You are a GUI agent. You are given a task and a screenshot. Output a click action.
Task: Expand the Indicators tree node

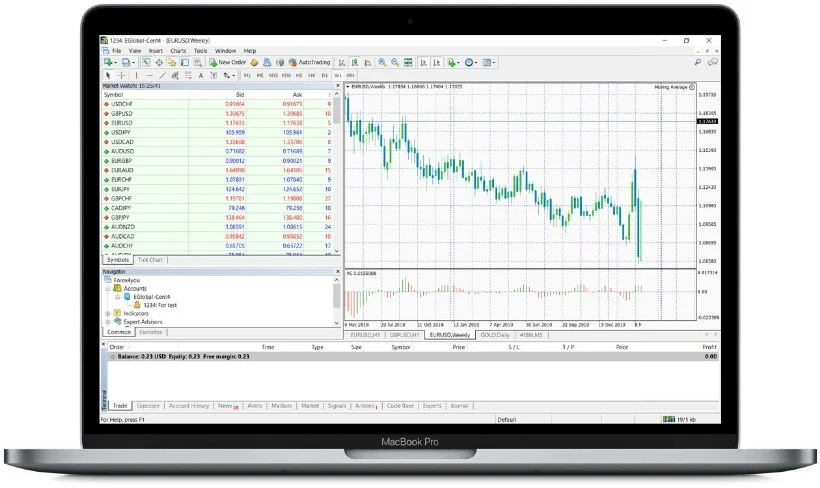(108, 314)
